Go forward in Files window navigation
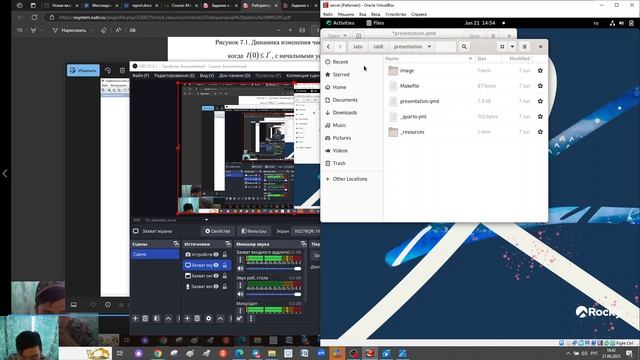The image size is (640, 360). [x=340, y=47]
